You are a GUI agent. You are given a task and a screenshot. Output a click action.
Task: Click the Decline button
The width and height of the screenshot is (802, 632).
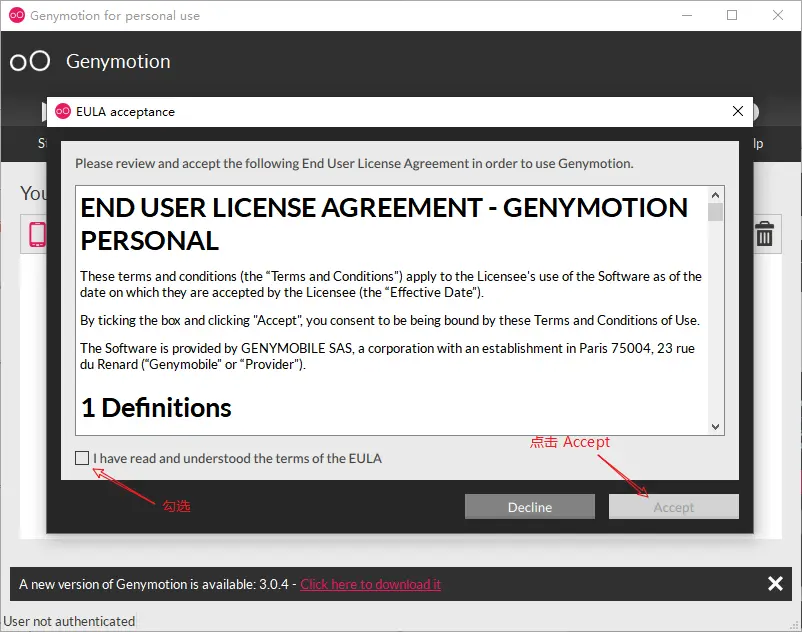coord(529,507)
